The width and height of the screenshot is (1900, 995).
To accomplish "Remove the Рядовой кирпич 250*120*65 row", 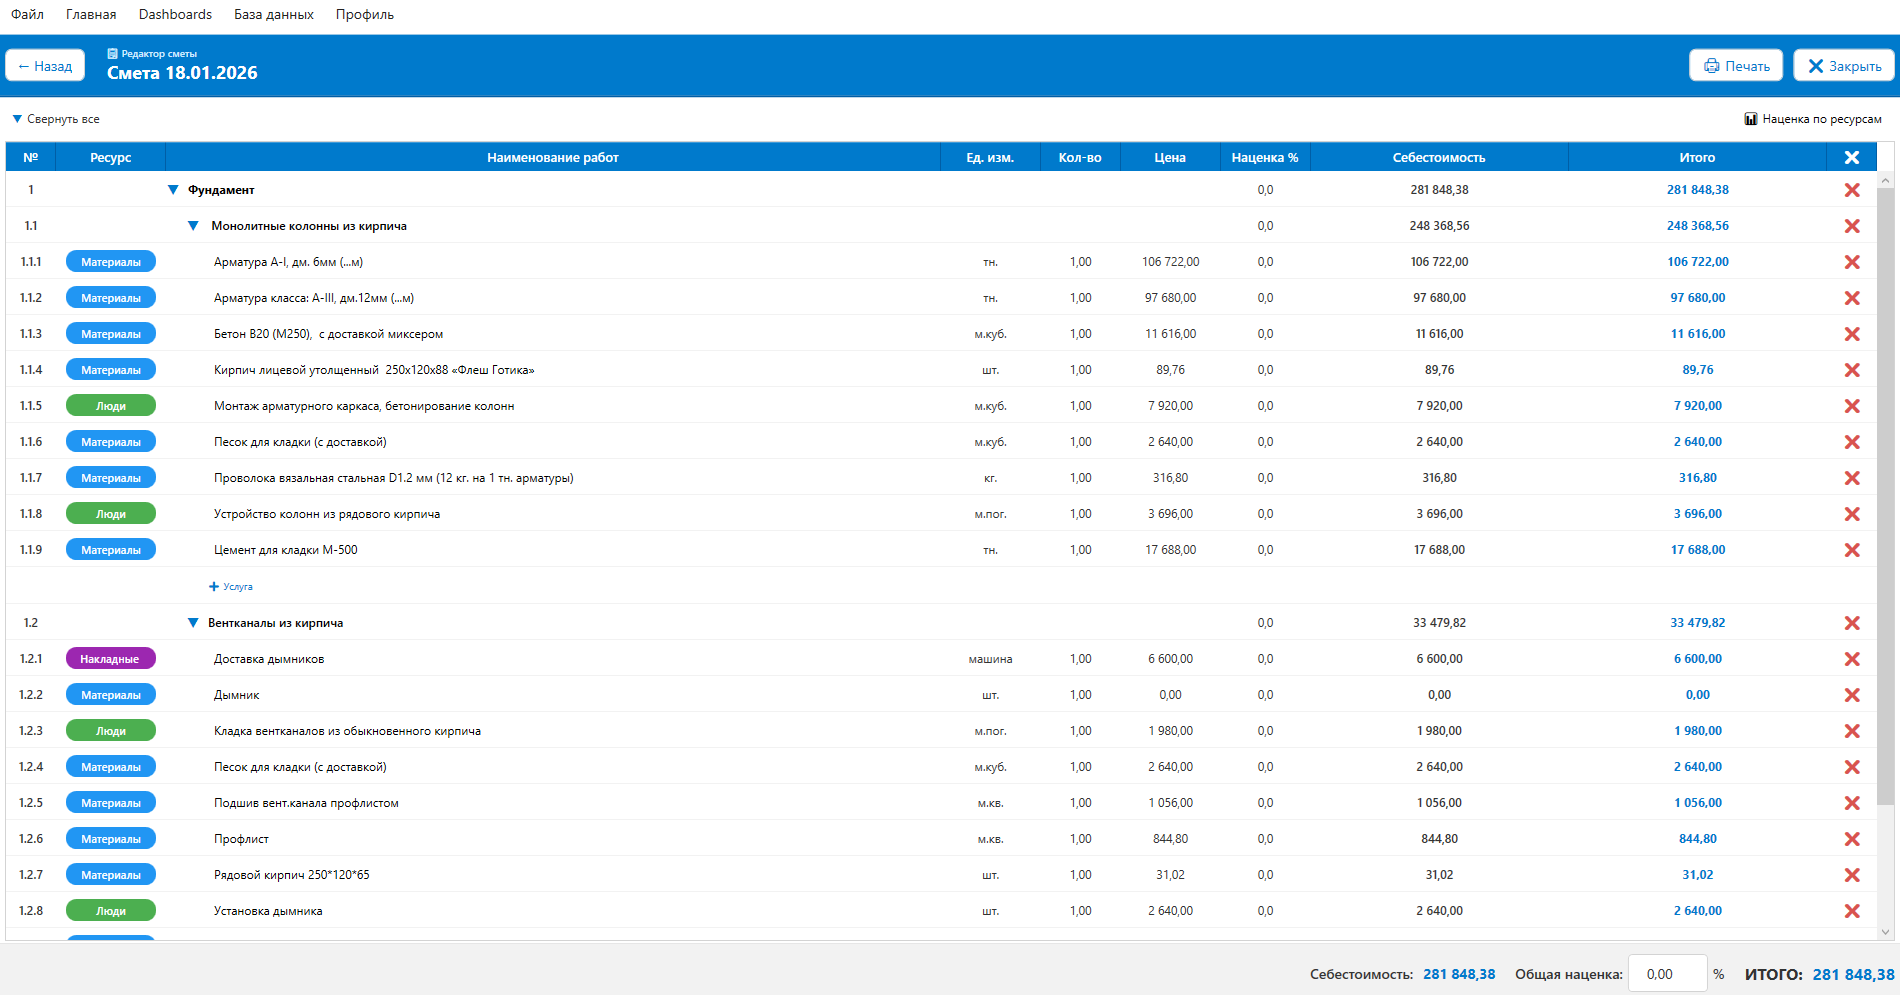I will pyautogui.click(x=1852, y=875).
